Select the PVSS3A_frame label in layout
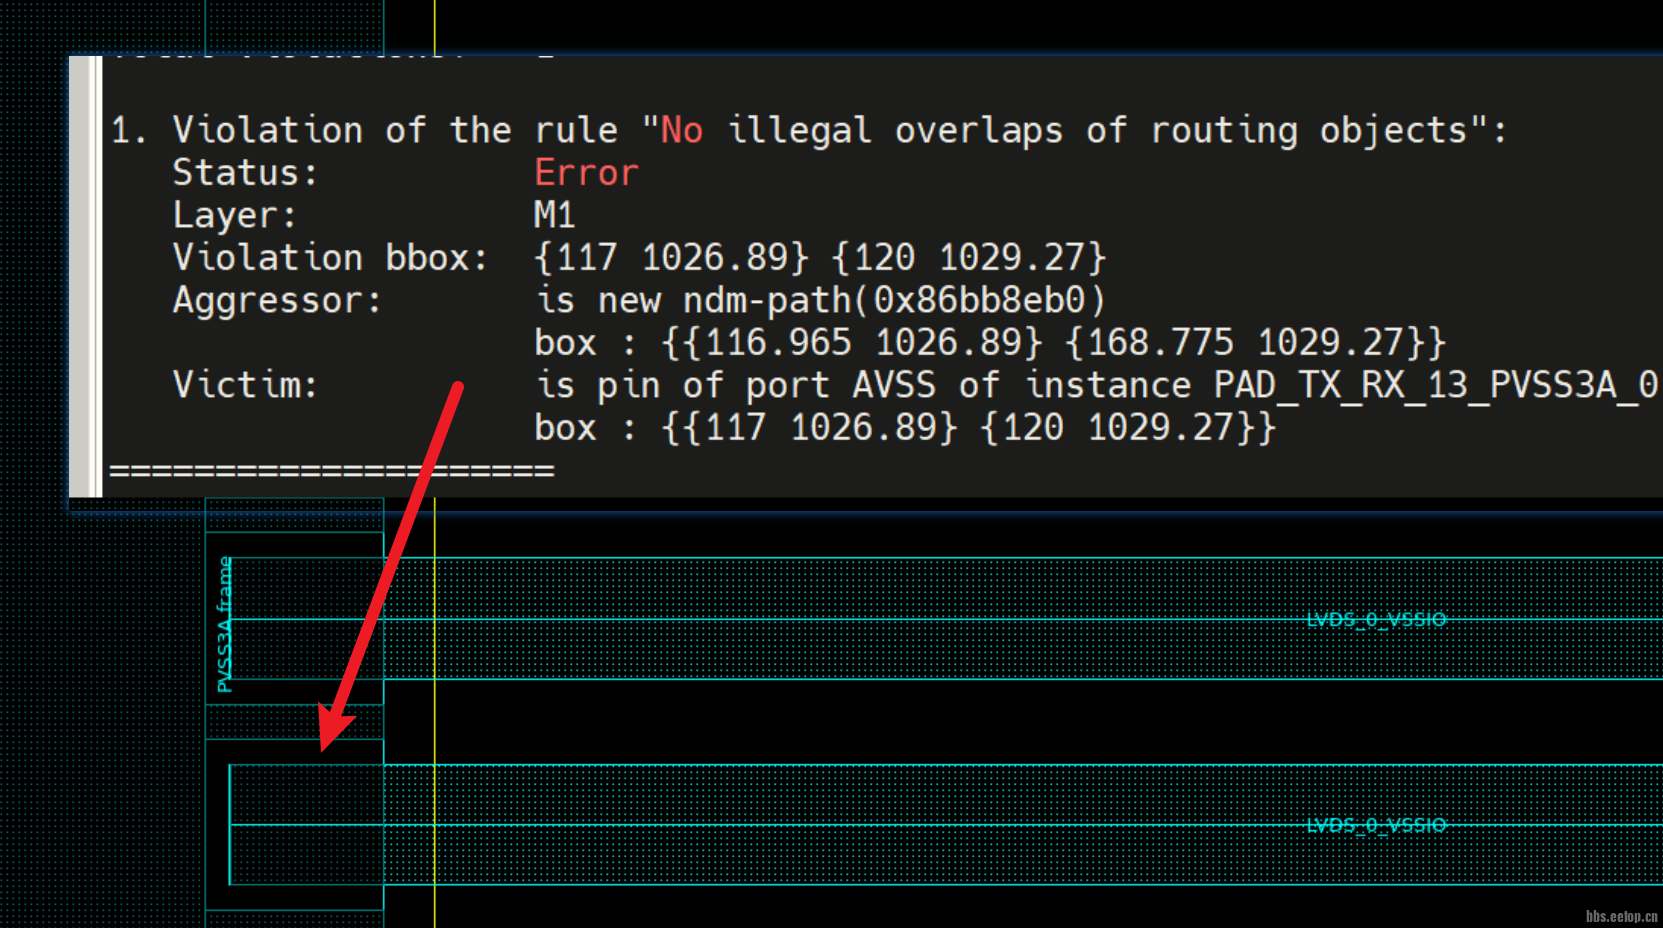1663x928 pixels. tap(225, 625)
